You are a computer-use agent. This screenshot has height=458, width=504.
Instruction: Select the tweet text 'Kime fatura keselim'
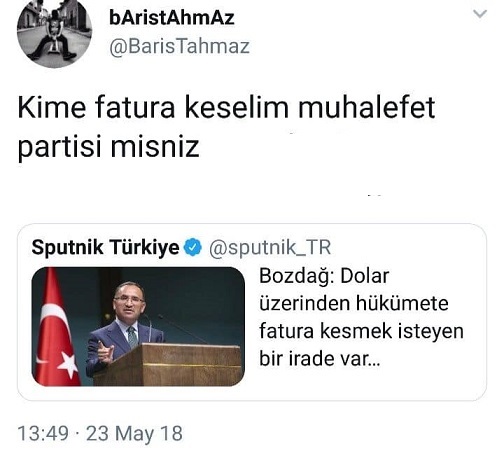[x=153, y=107]
